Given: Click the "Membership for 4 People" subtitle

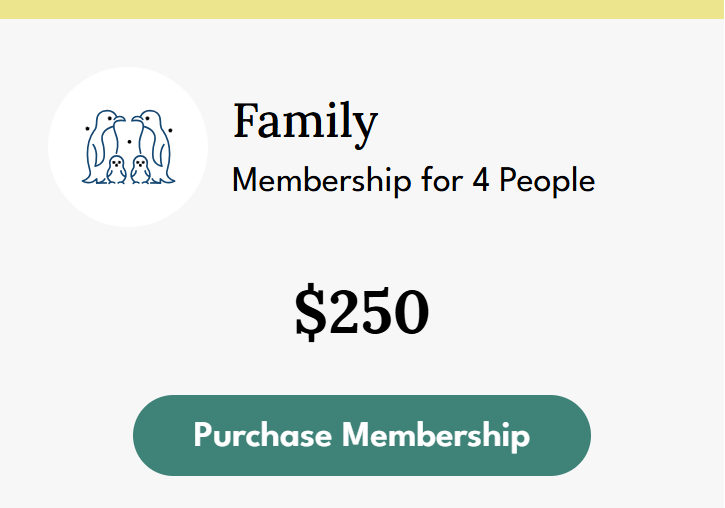Looking at the screenshot, I should (413, 181).
